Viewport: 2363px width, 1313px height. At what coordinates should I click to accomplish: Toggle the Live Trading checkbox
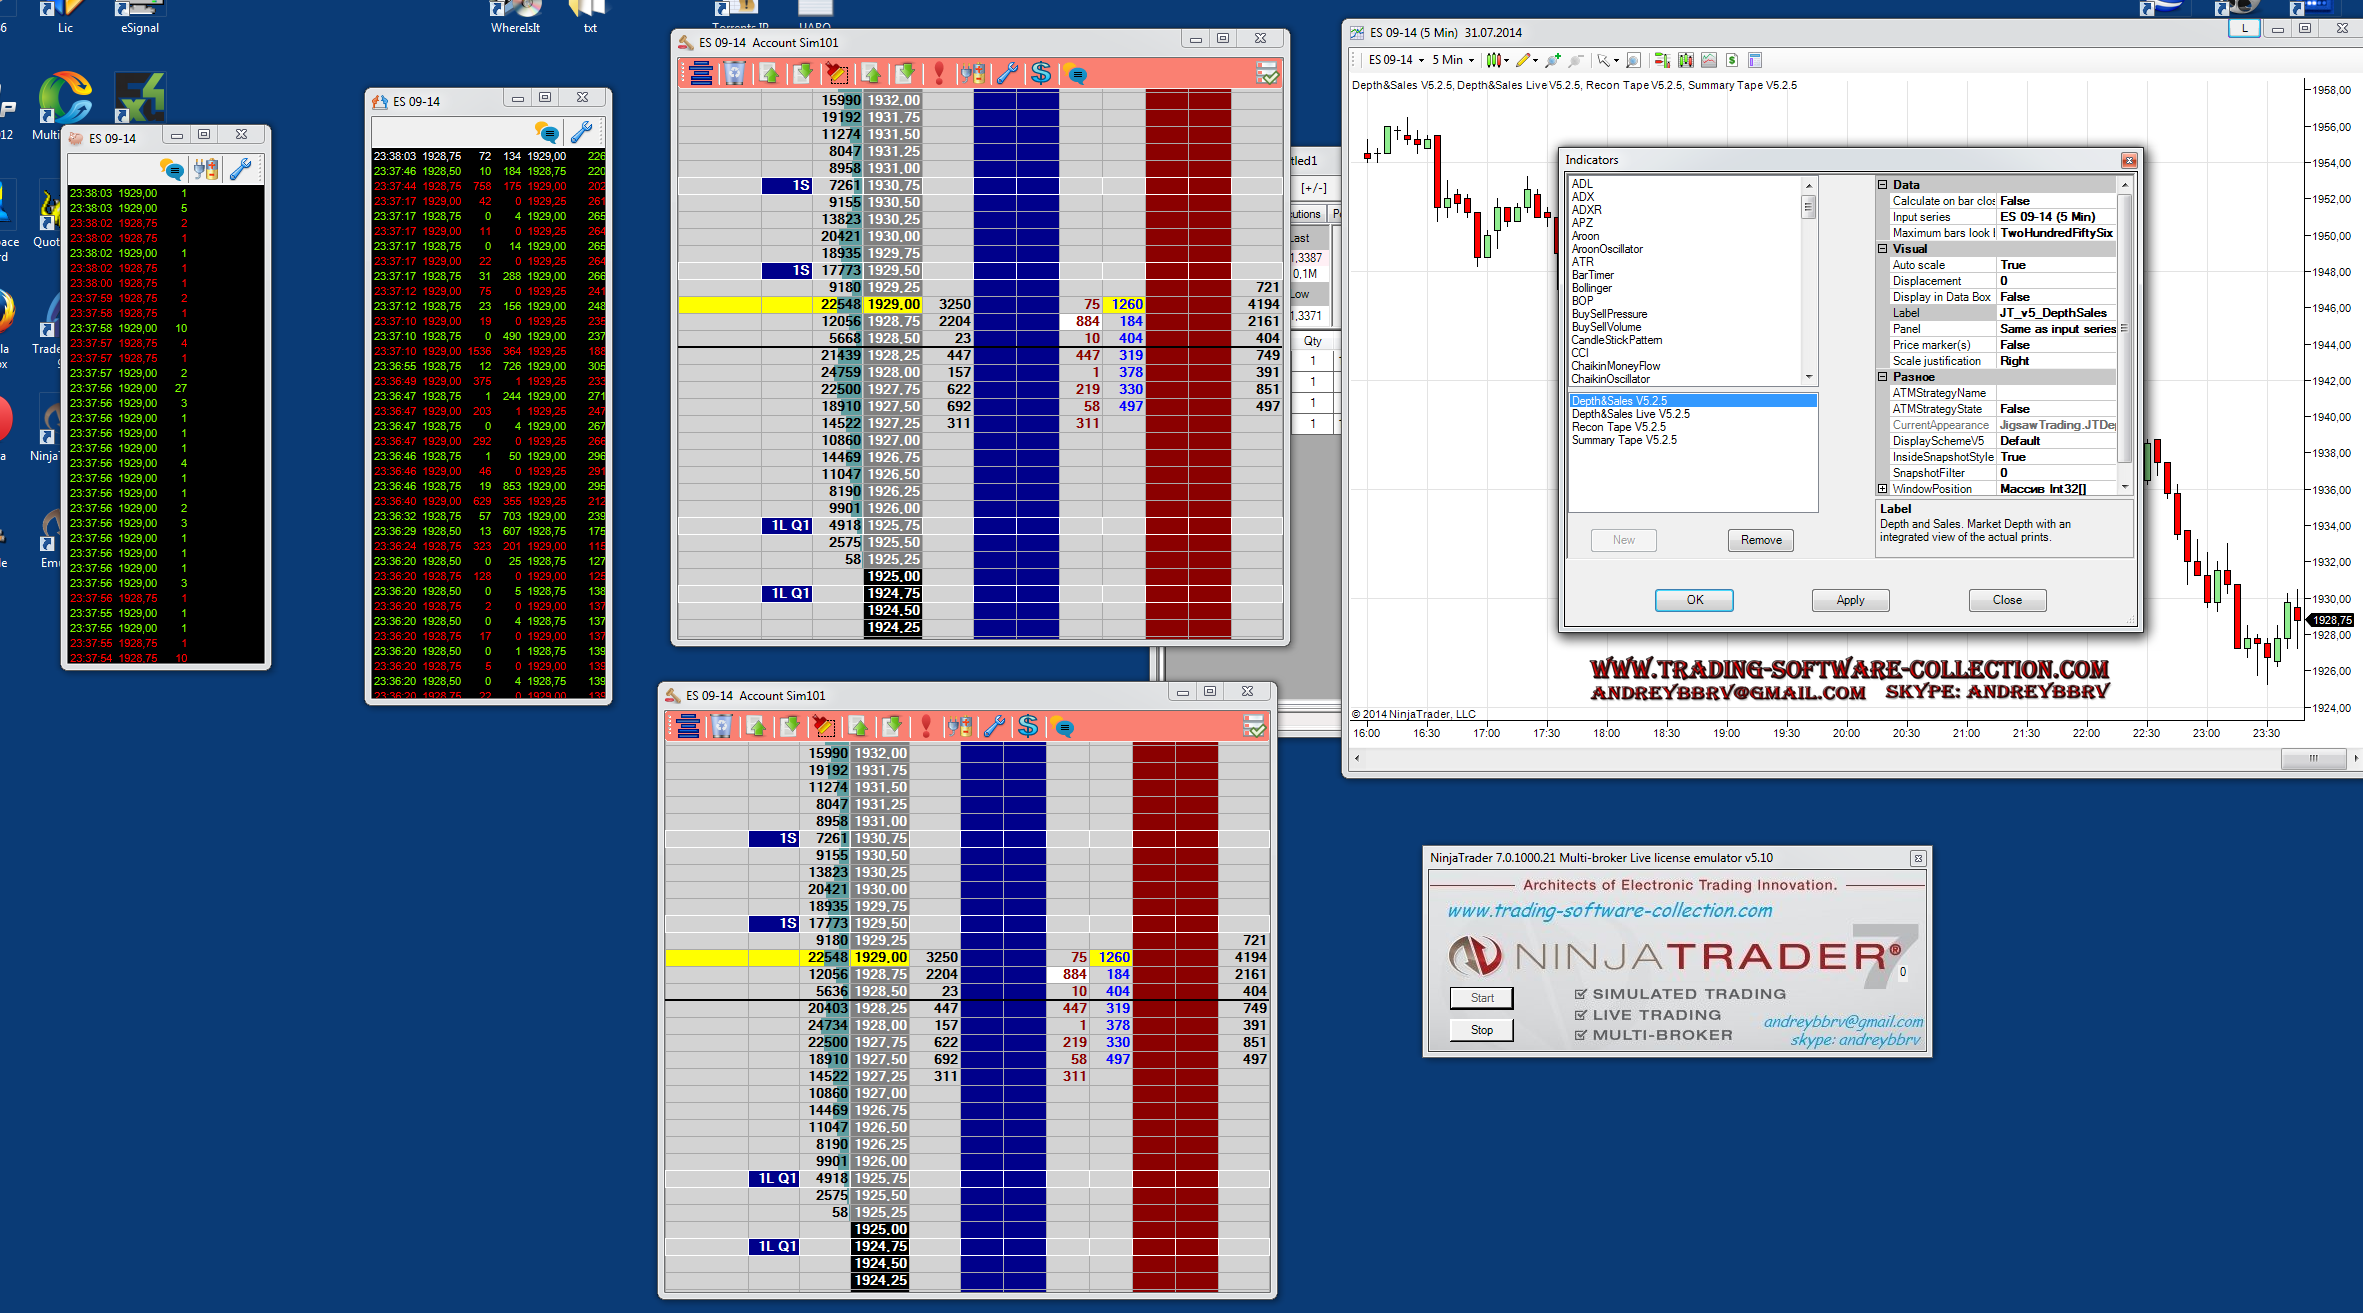1580,1015
